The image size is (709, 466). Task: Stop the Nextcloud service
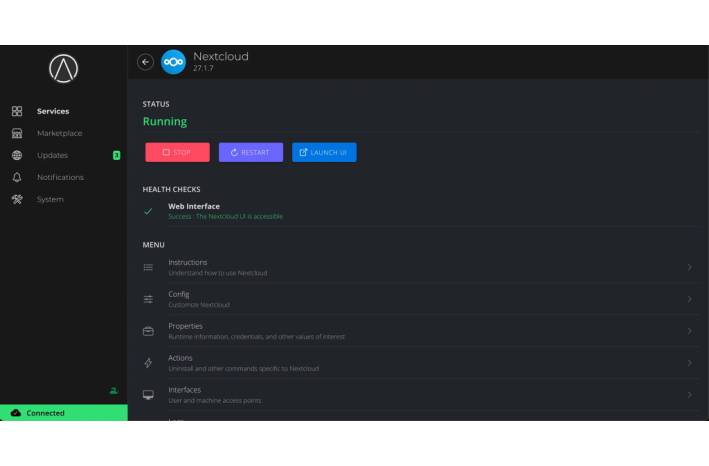click(177, 152)
